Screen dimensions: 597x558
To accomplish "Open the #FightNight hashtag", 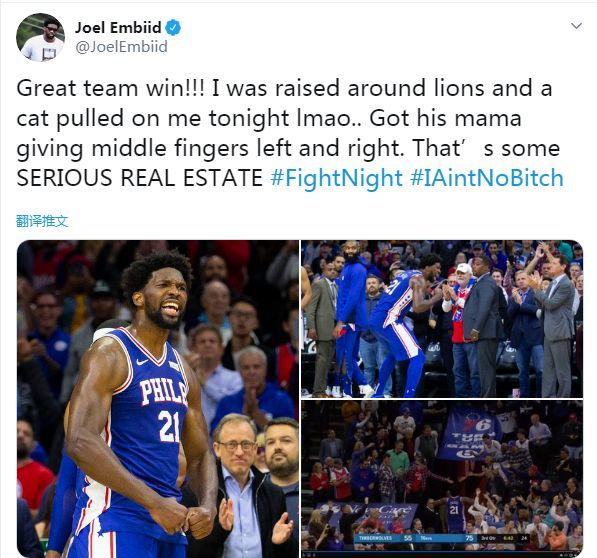I will [336, 178].
